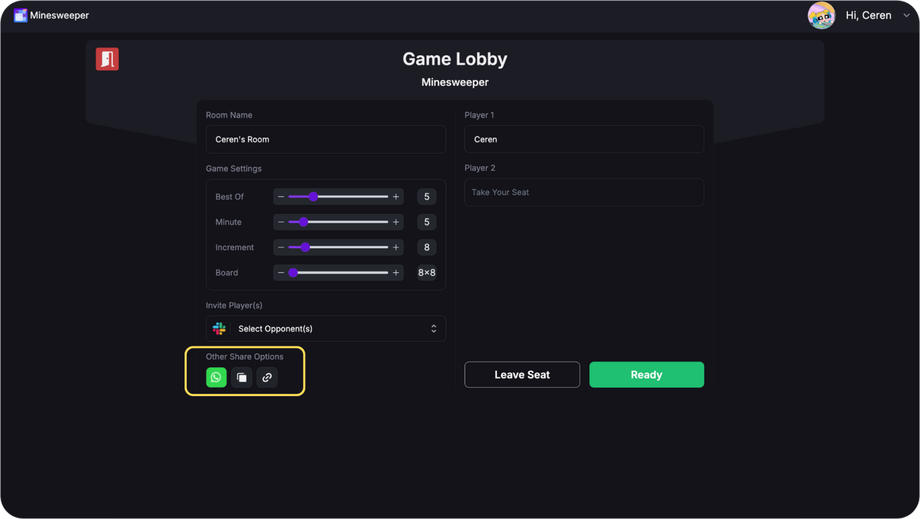This screenshot has height=519, width=920.
Task: Open the Select Opponent(s) dropdown
Action: point(326,328)
